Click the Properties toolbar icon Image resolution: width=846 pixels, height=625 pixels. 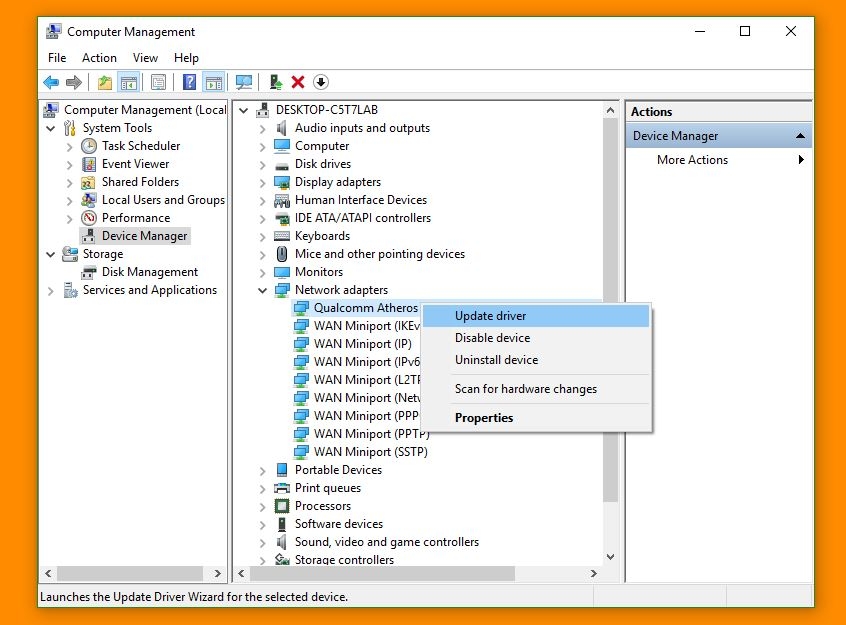click(156, 82)
